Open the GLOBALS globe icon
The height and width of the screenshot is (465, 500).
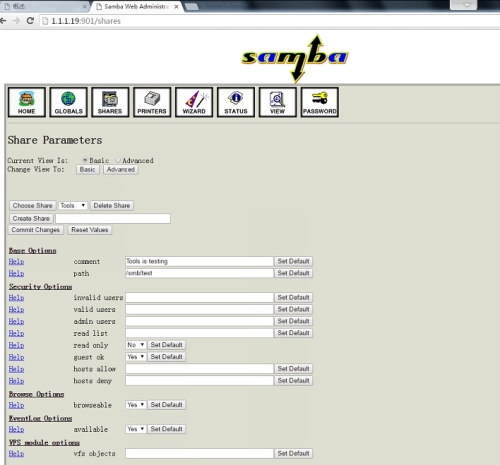[x=69, y=102]
